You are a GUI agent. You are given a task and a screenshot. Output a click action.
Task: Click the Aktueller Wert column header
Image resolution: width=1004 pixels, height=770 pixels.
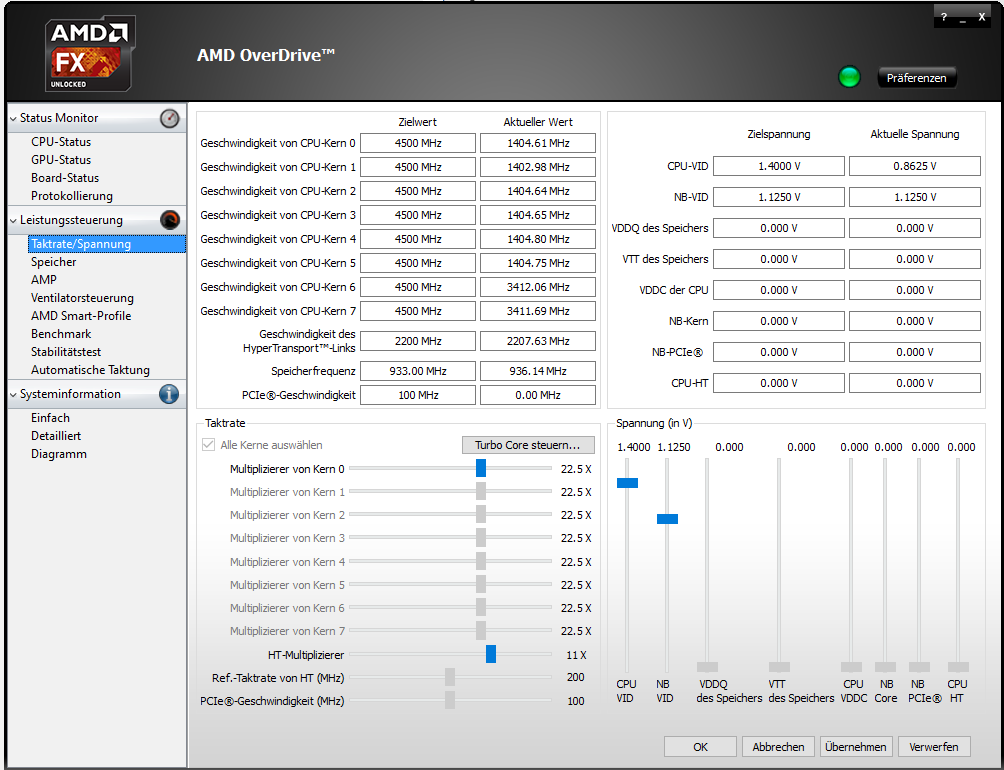pos(538,122)
